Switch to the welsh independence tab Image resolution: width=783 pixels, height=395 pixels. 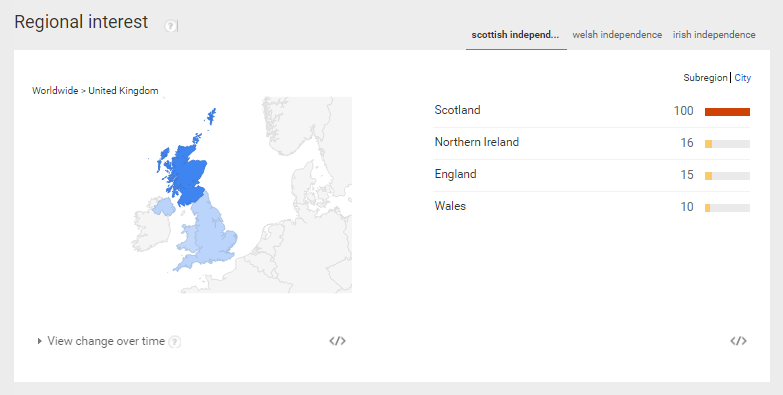617,34
